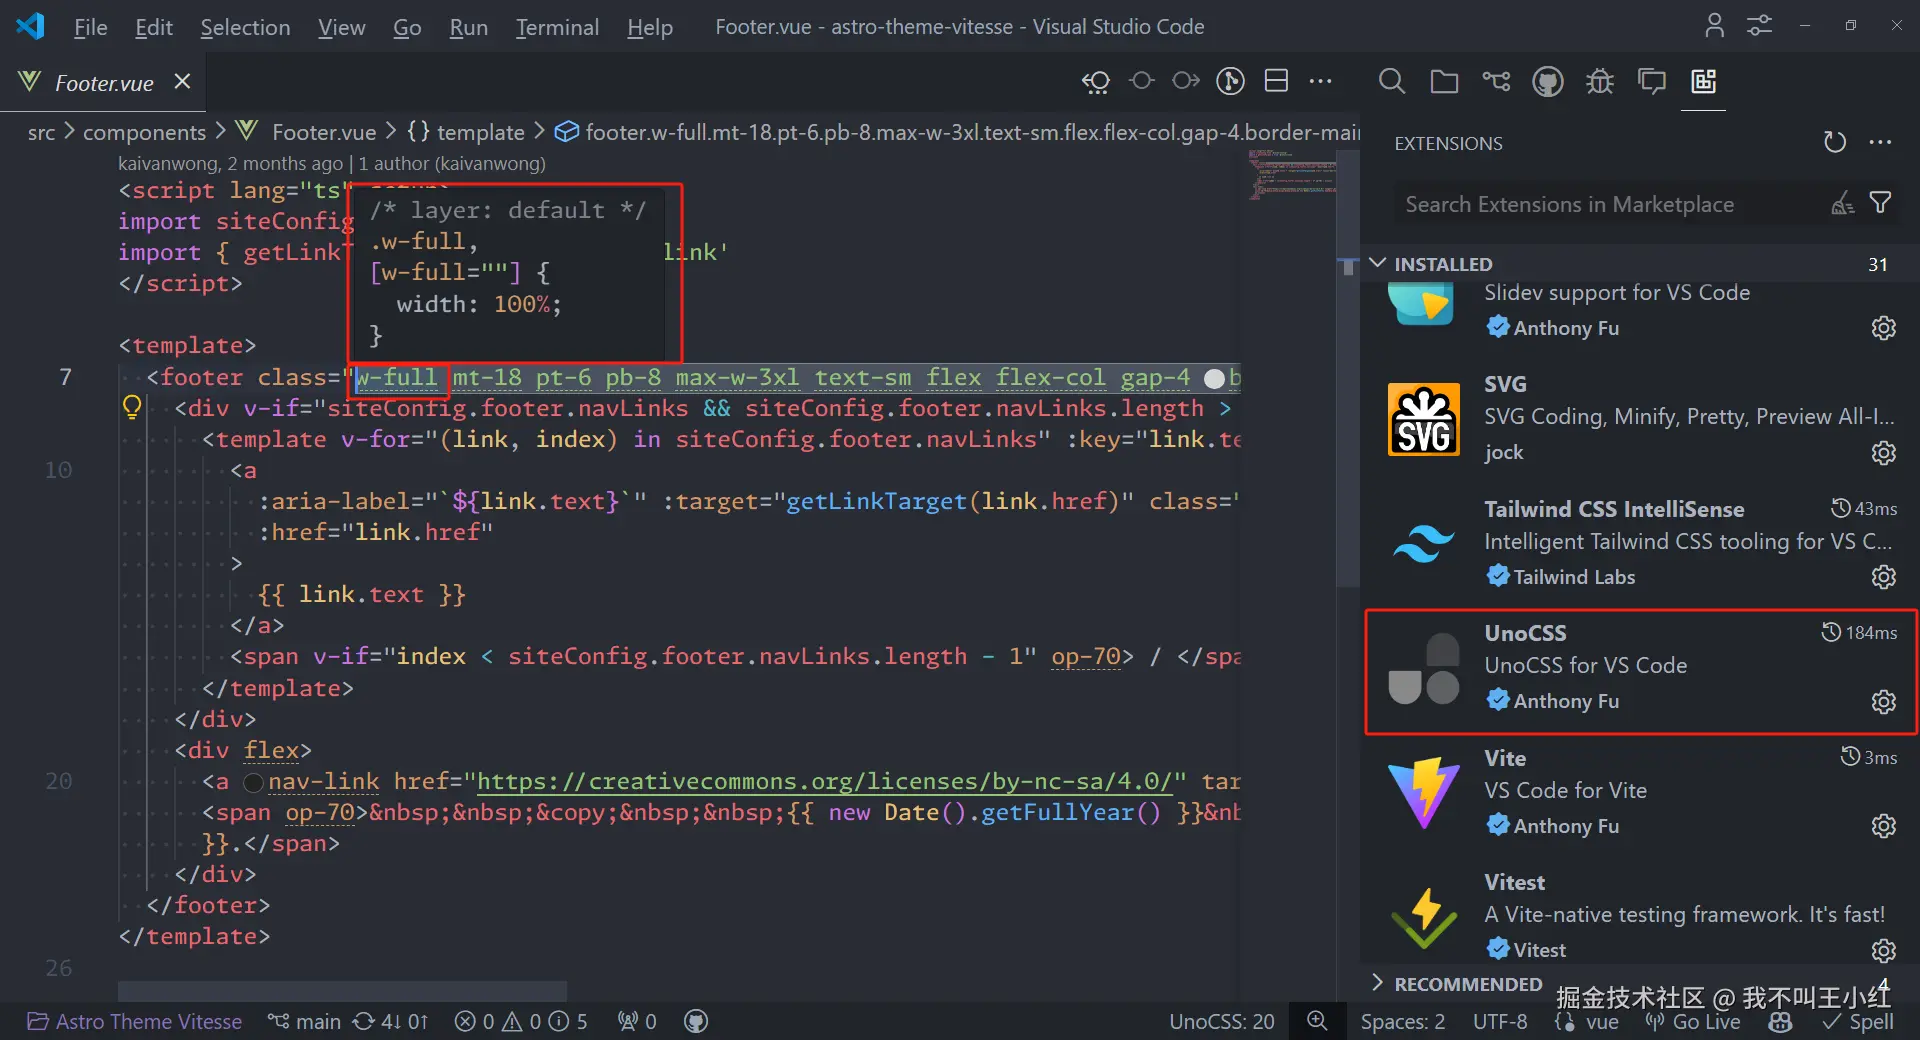This screenshot has width=1920, height=1040.
Task: Click the creativecommons.org license link in code
Action: pyautogui.click(x=824, y=781)
